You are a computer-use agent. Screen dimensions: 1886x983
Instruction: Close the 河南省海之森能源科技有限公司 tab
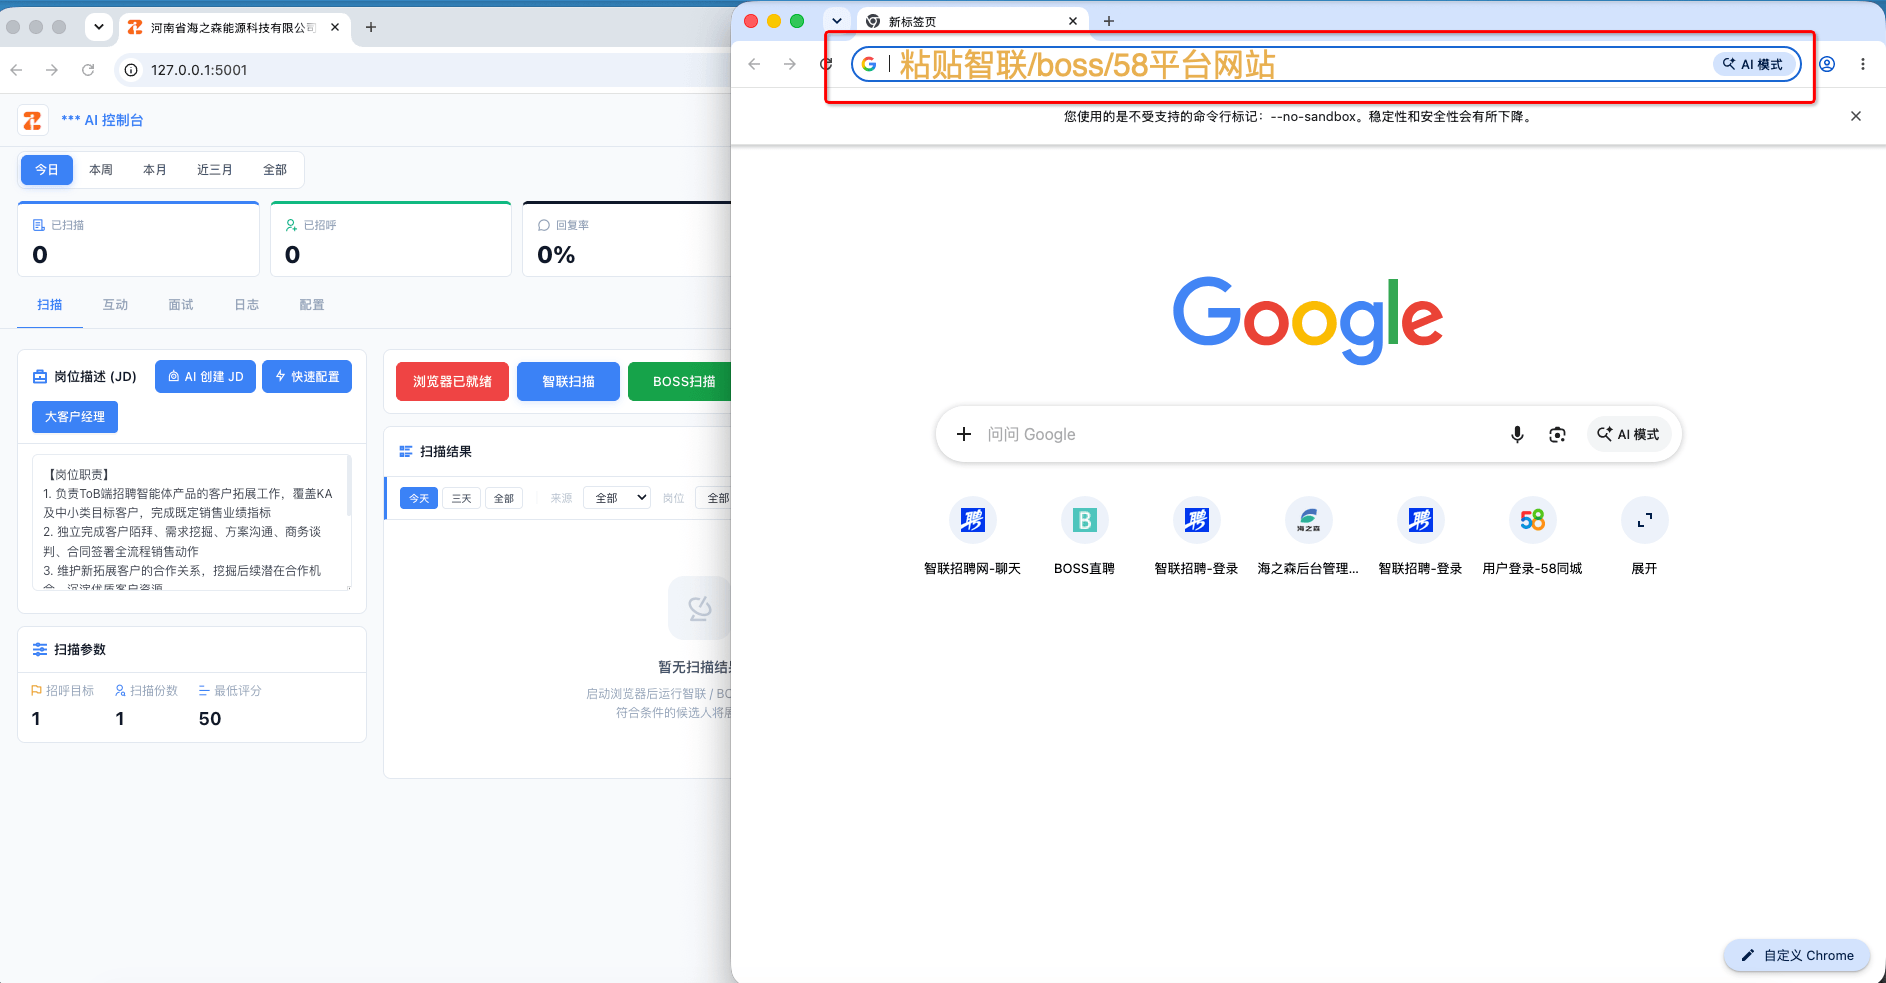coord(335,27)
